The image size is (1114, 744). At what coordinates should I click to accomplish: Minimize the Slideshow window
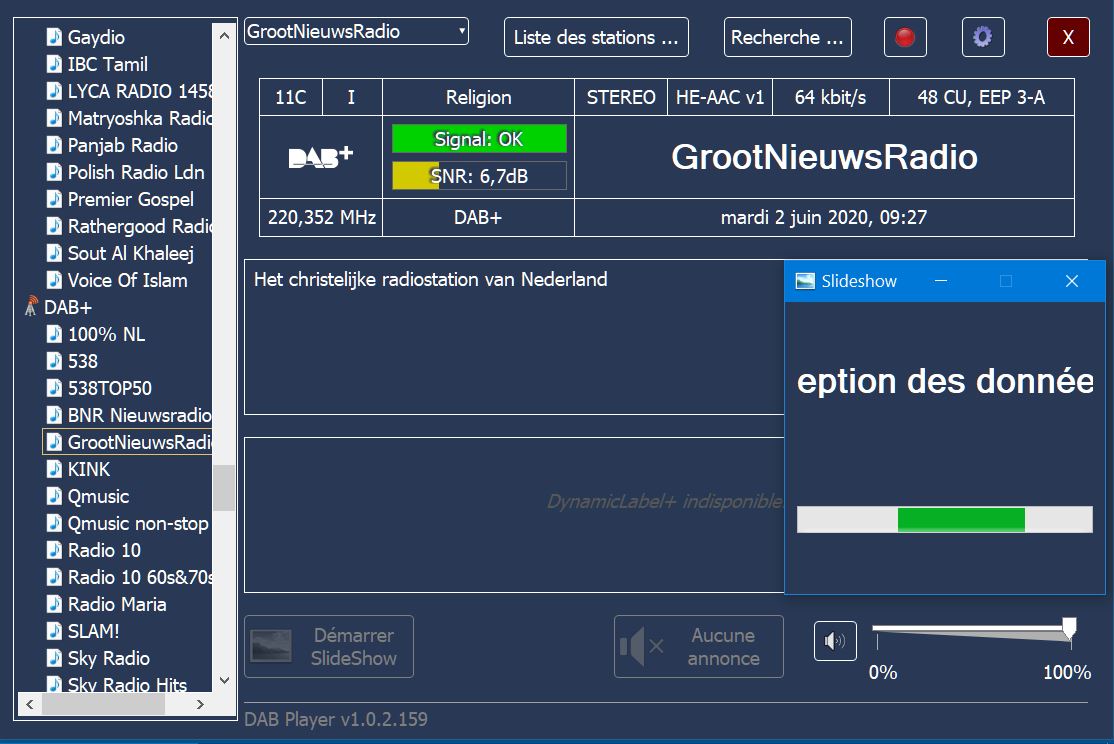[x=941, y=281]
